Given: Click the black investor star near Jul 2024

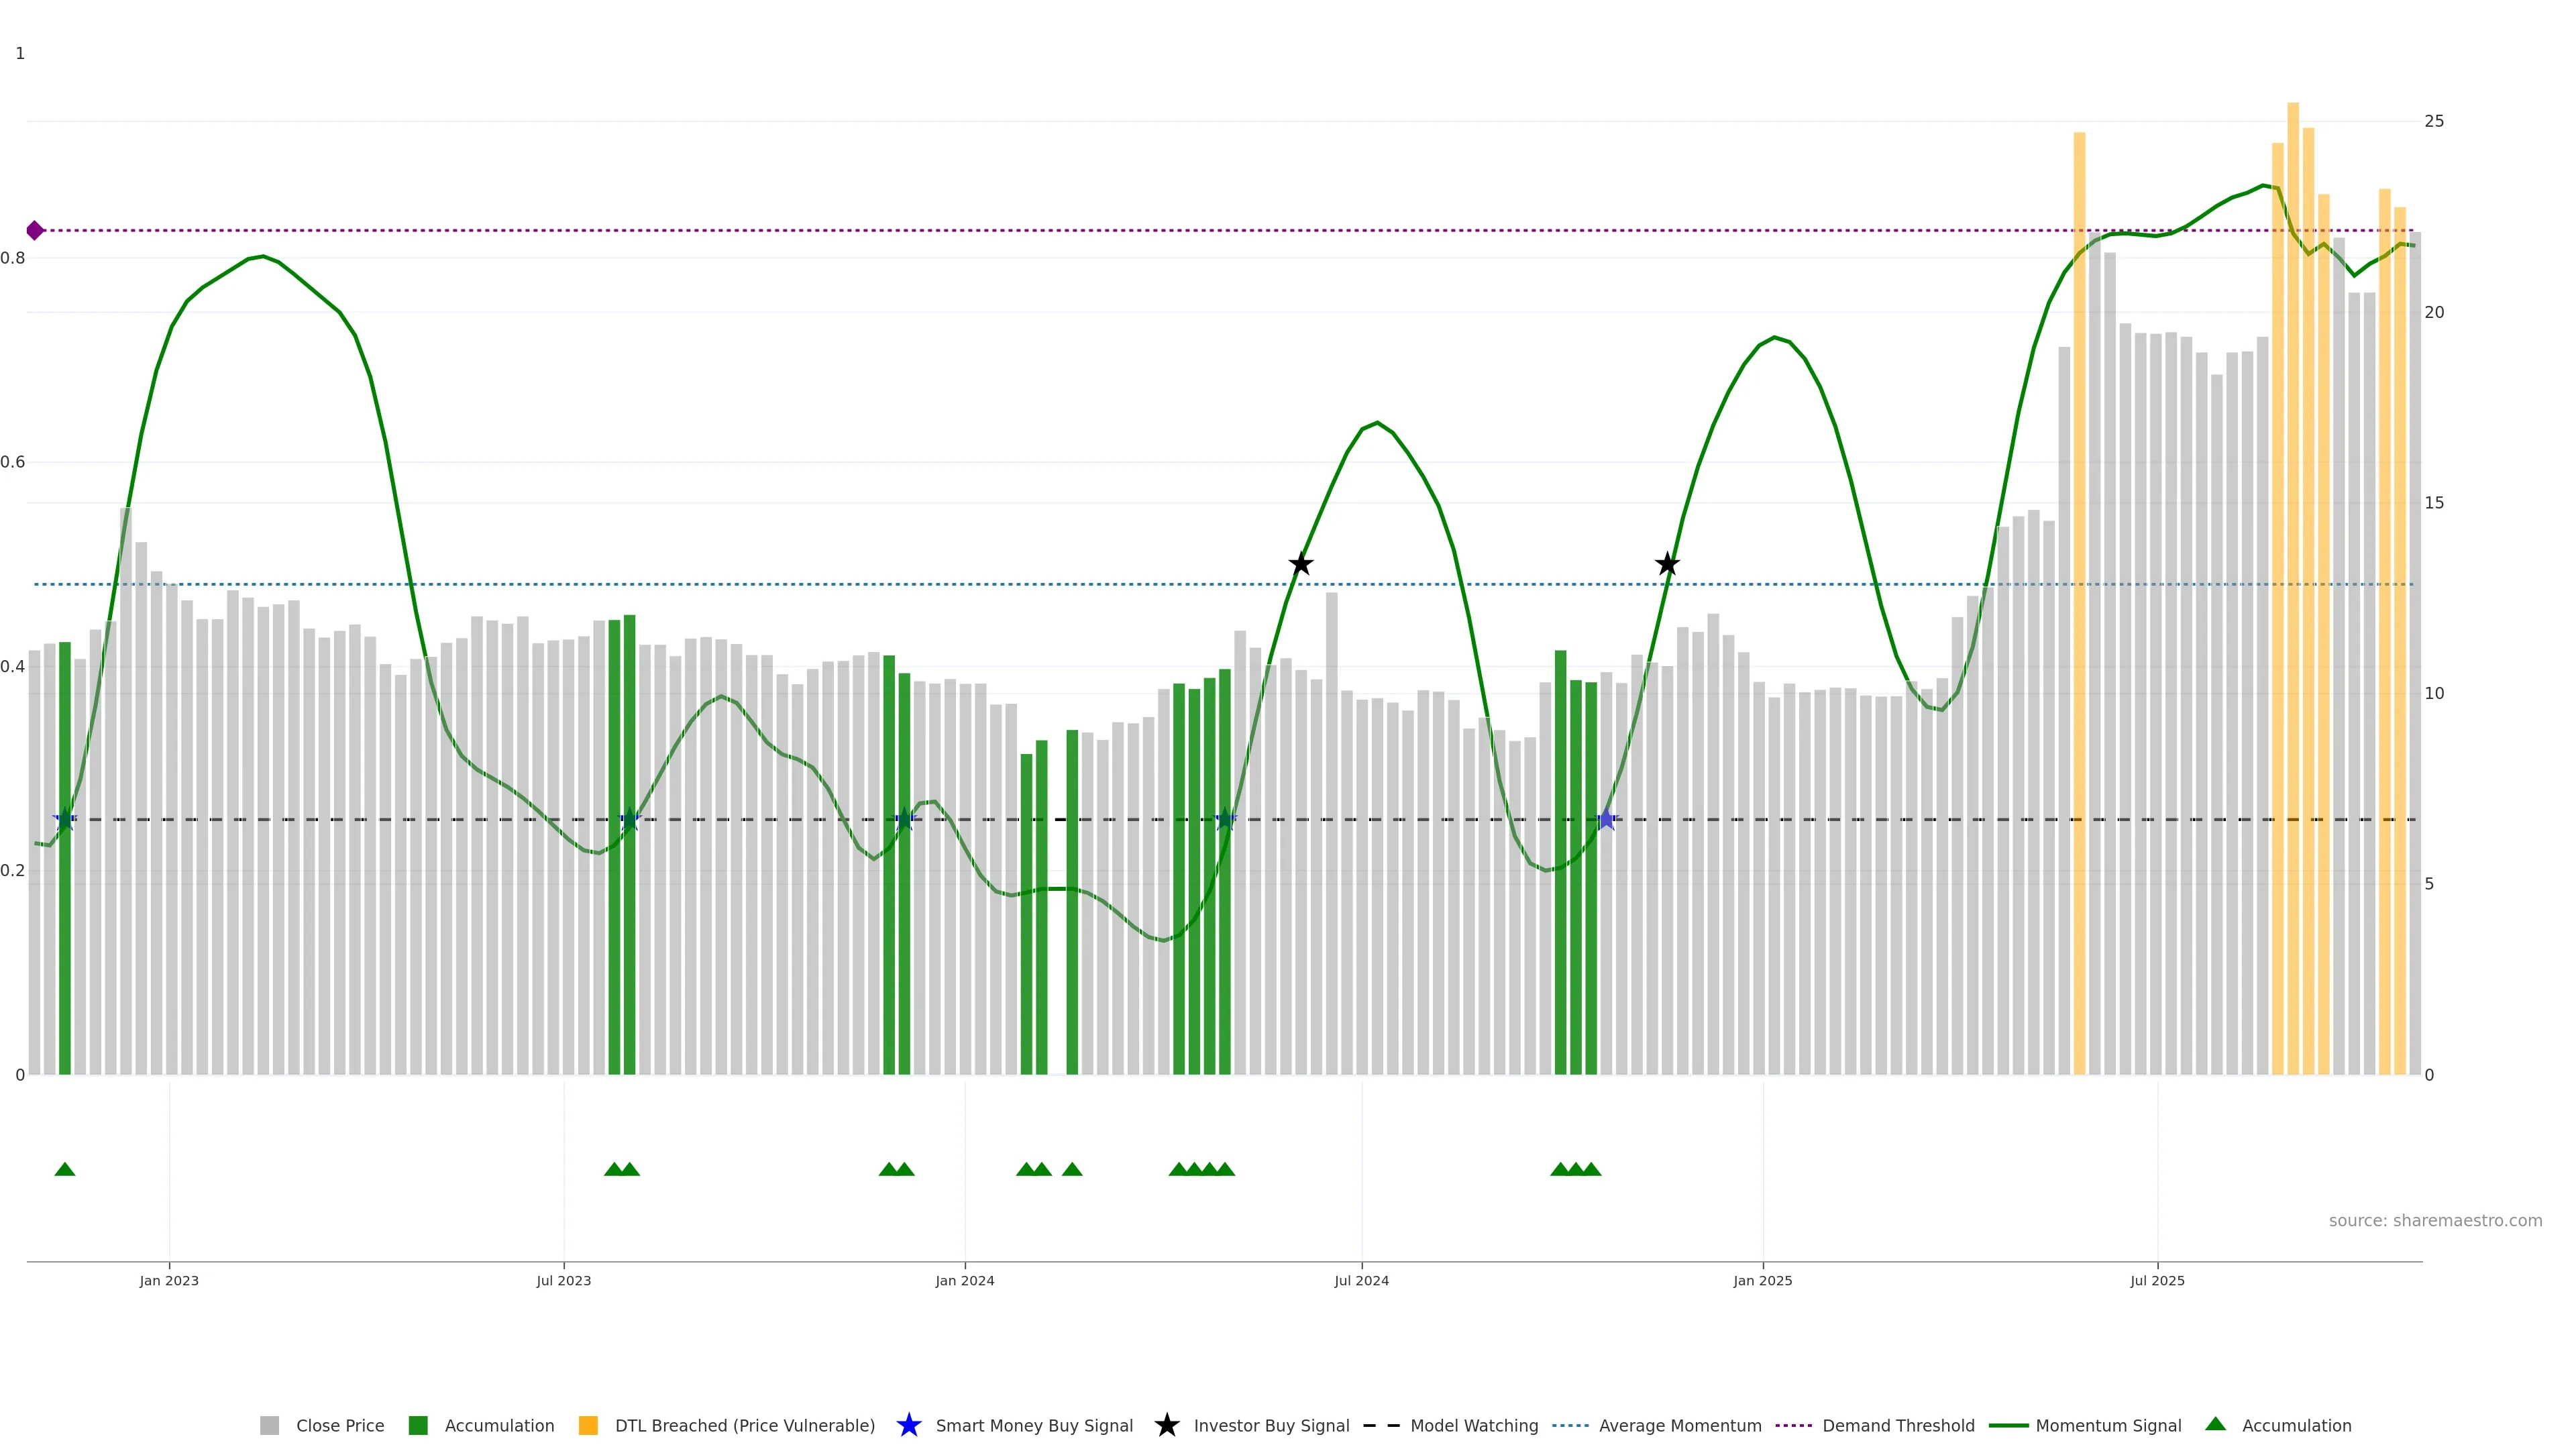Looking at the screenshot, I should [1300, 564].
